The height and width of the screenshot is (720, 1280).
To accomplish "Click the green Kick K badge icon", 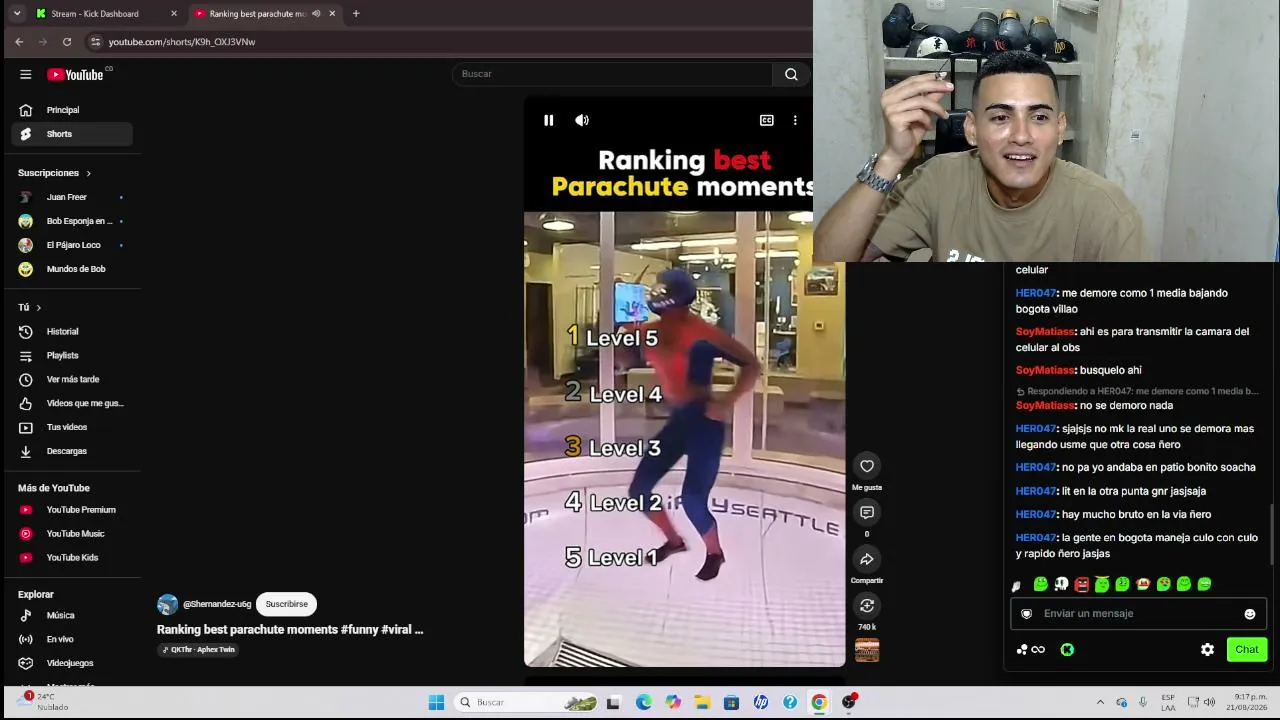I will pyautogui.click(x=1067, y=650).
